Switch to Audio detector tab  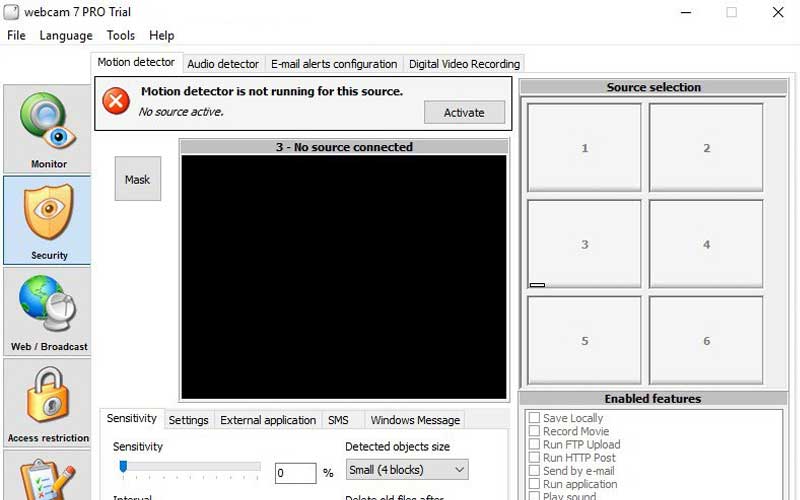tap(223, 64)
